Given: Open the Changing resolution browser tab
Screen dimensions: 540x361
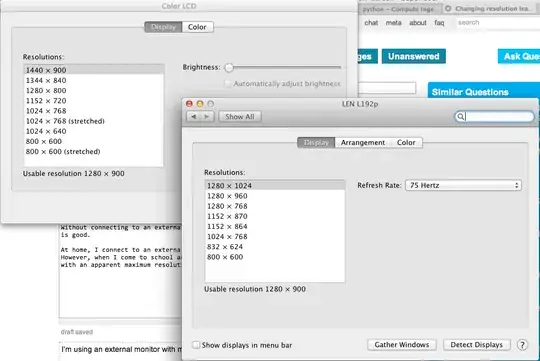Looking at the screenshot, I should click(x=491, y=9).
